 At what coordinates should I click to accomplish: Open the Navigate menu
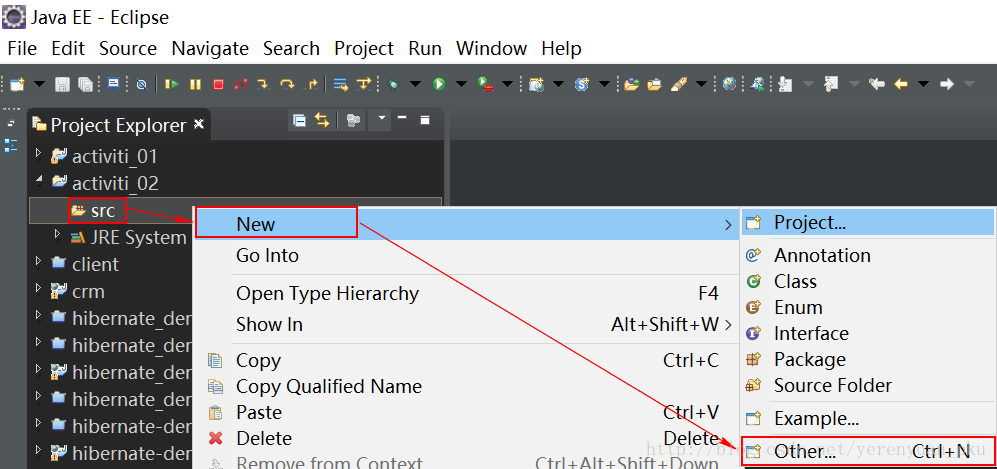[210, 48]
